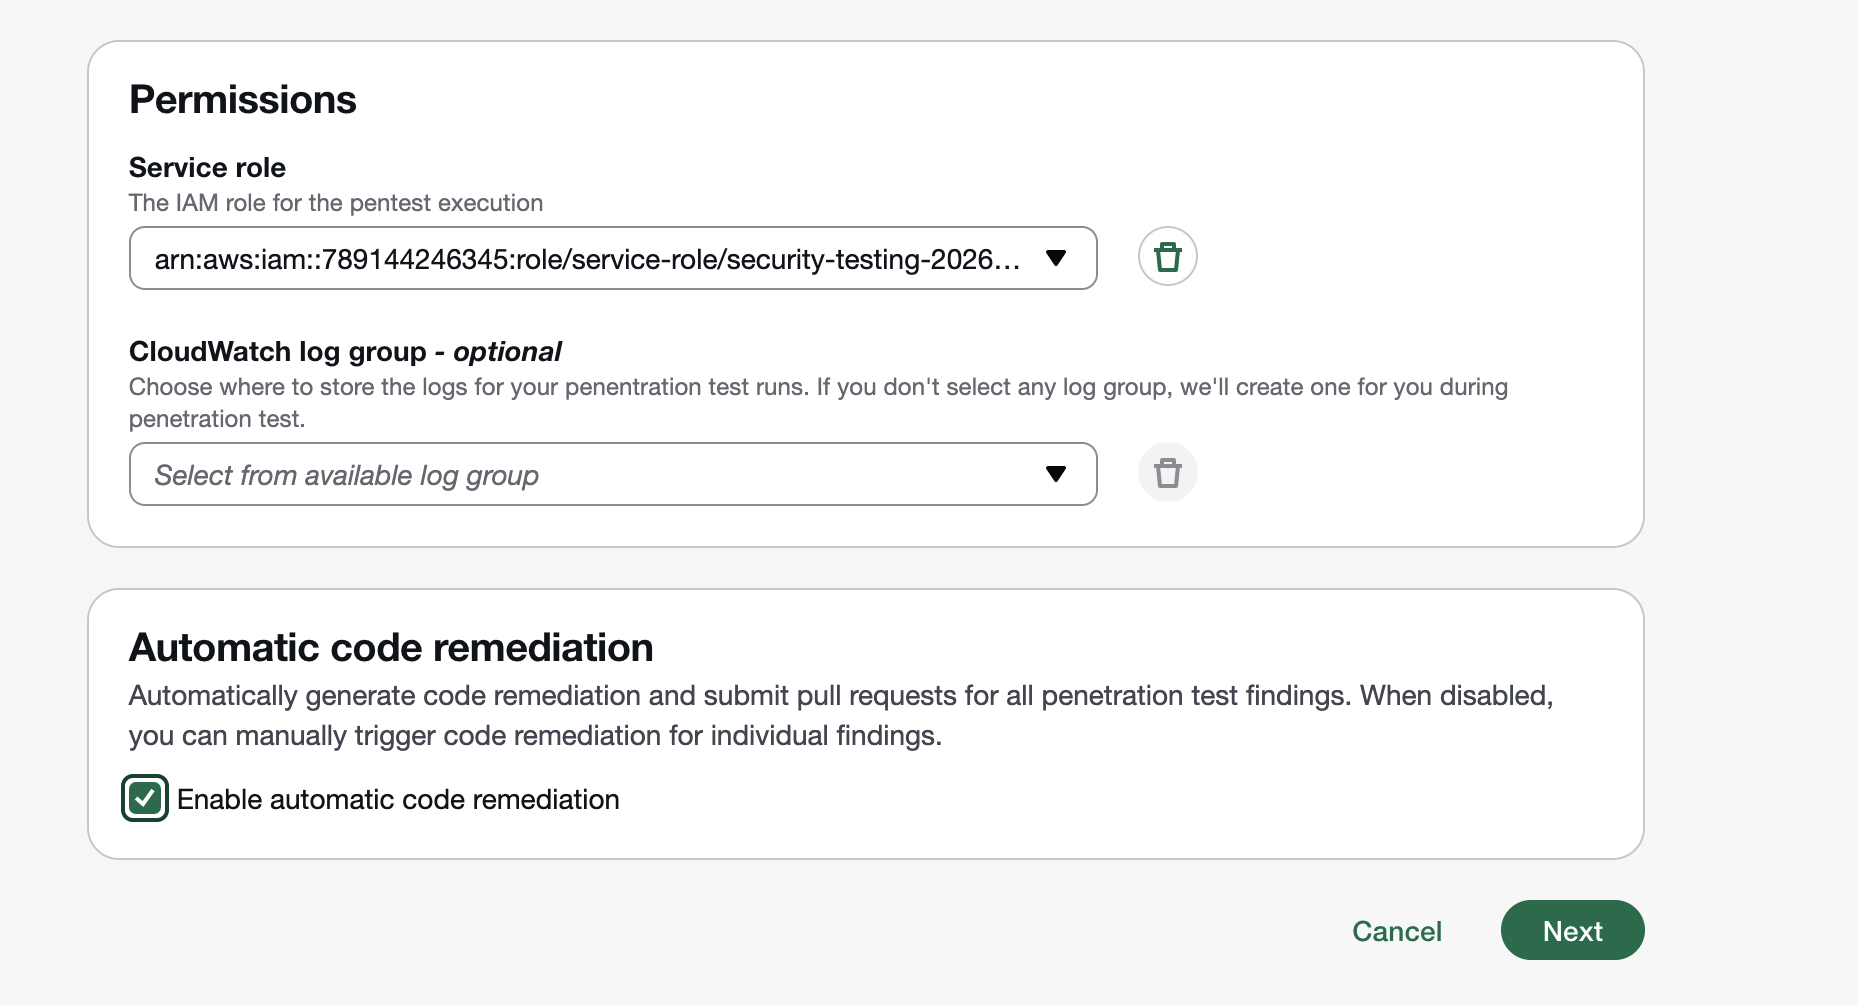Expand the CloudWatch log group dropdown

612,474
